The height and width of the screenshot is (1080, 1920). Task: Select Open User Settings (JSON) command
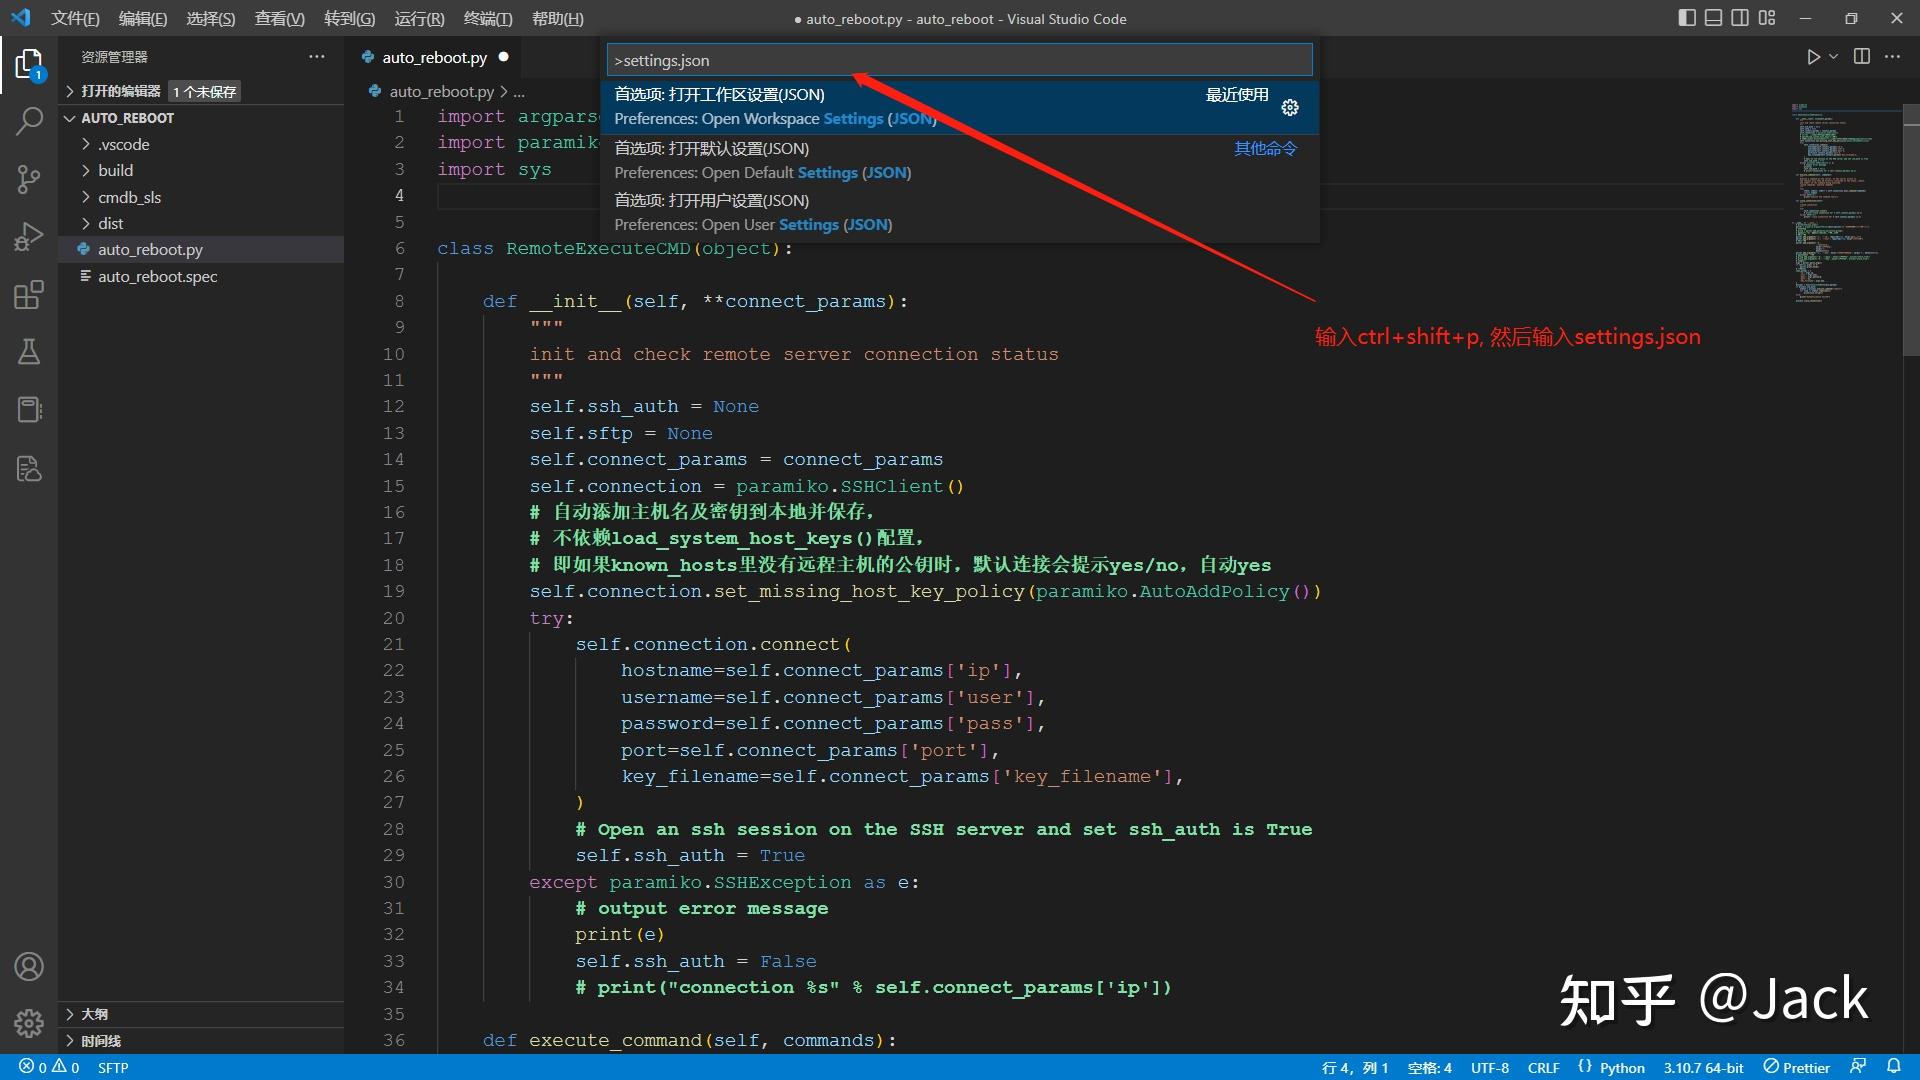(960, 212)
